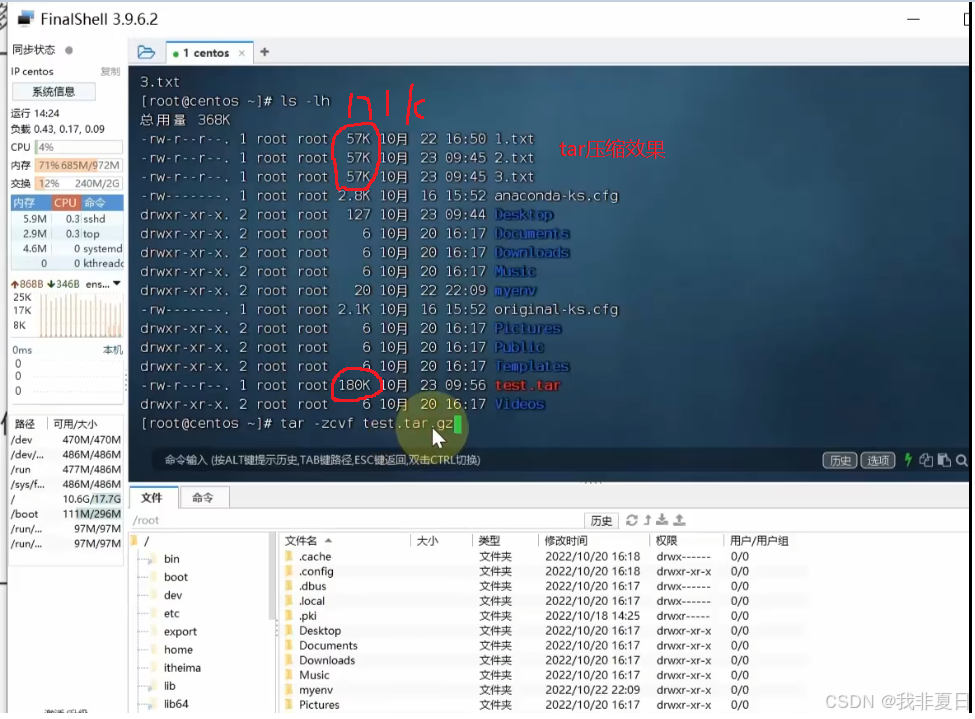Click the upload file icon
The width and height of the screenshot is (975, 719).
[x=680, y=519]
